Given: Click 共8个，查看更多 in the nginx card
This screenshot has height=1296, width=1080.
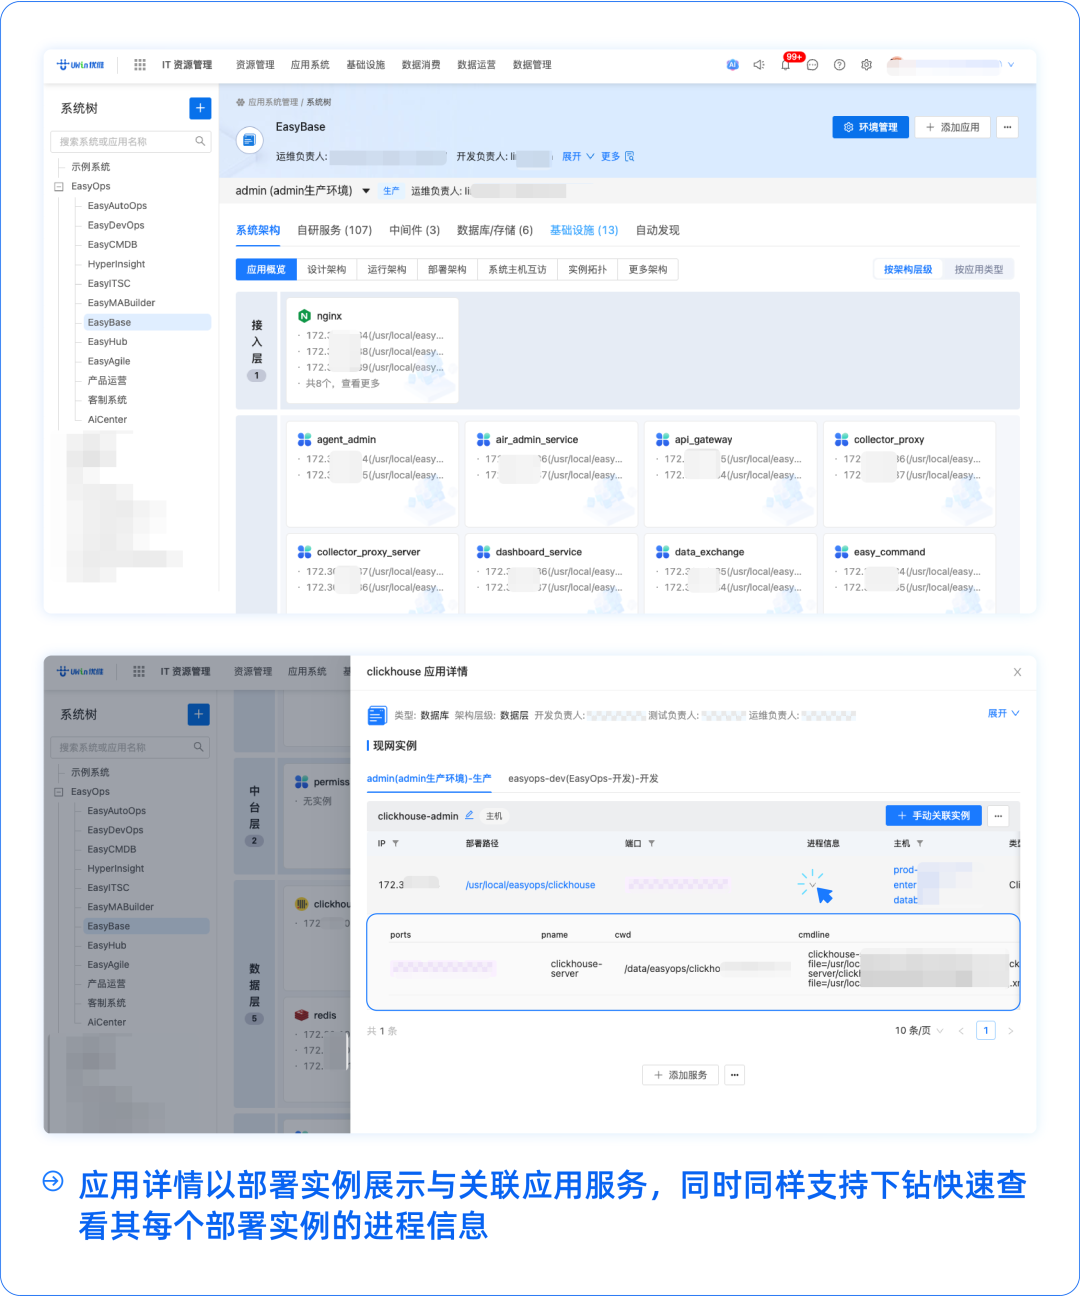Looking at the screenshot, I should point(342,383).
